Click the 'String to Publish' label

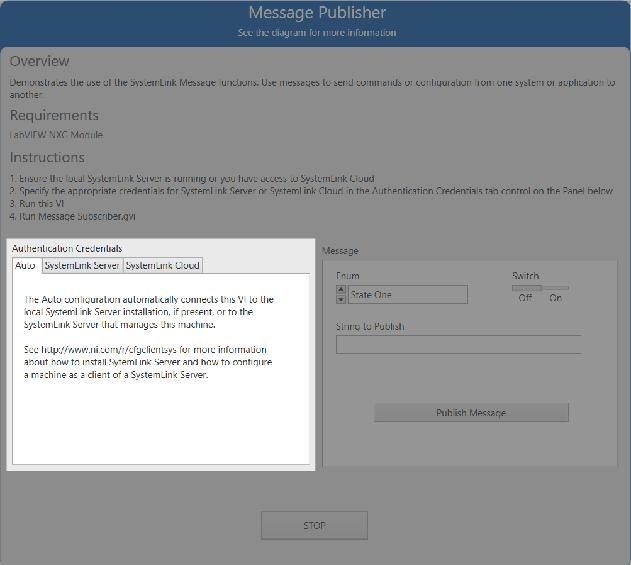click(x=370, y=326)
